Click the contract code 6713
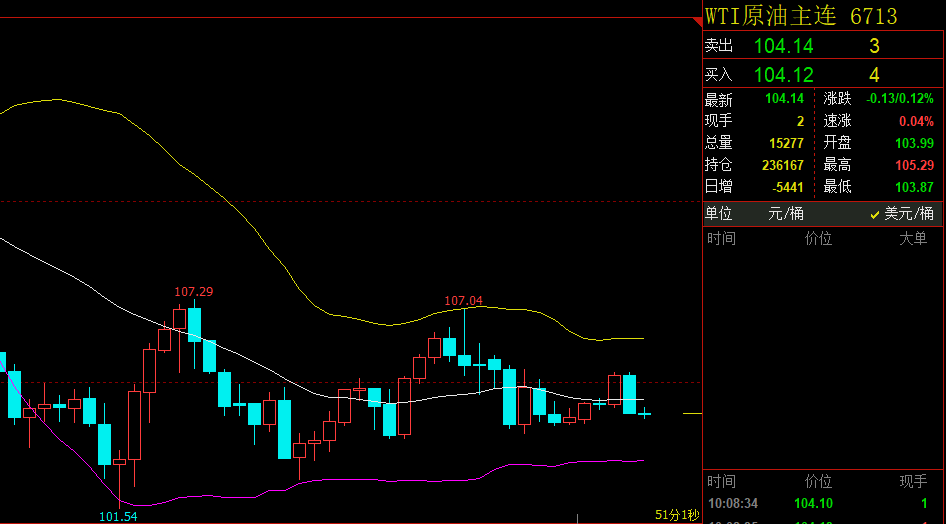This screenshot has height=524, width=946. tap(874, 16)
